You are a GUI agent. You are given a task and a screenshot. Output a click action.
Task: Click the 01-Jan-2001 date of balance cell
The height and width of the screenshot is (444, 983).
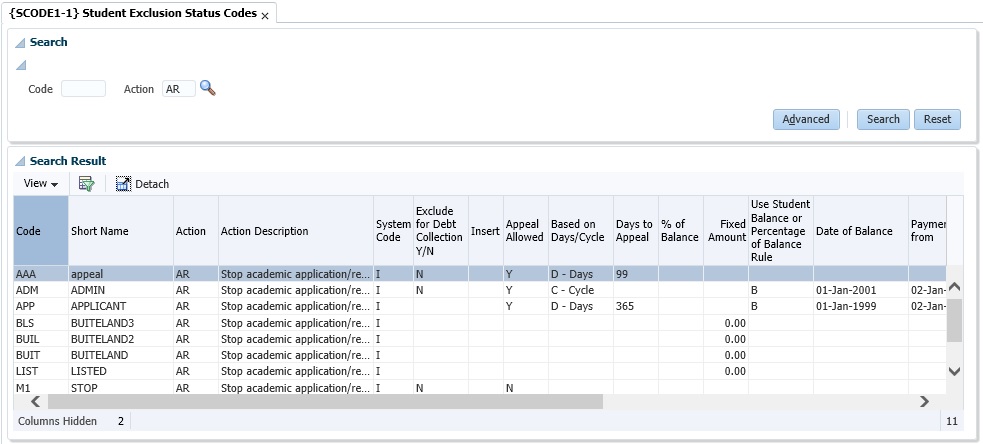pyautogui.click(x=861, y=290)
